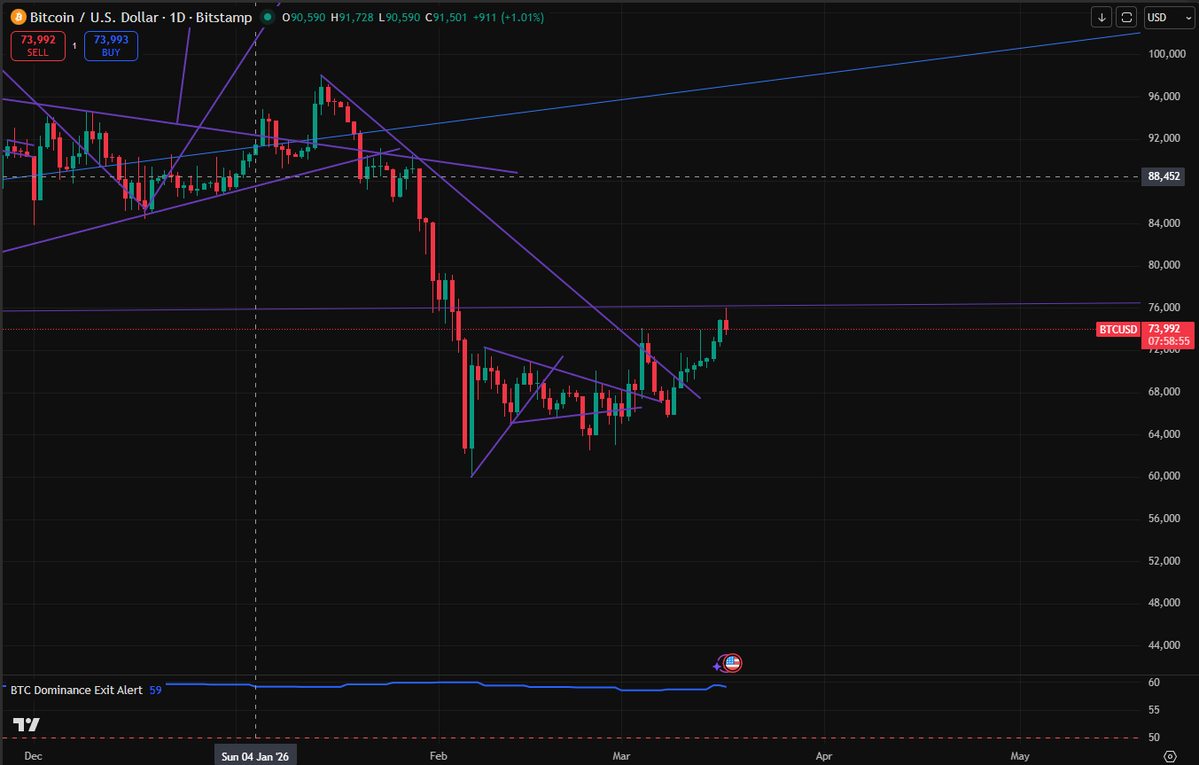Click the 100,000 price scale label
Screen dimensions: 1199x765
point(1167,54)
